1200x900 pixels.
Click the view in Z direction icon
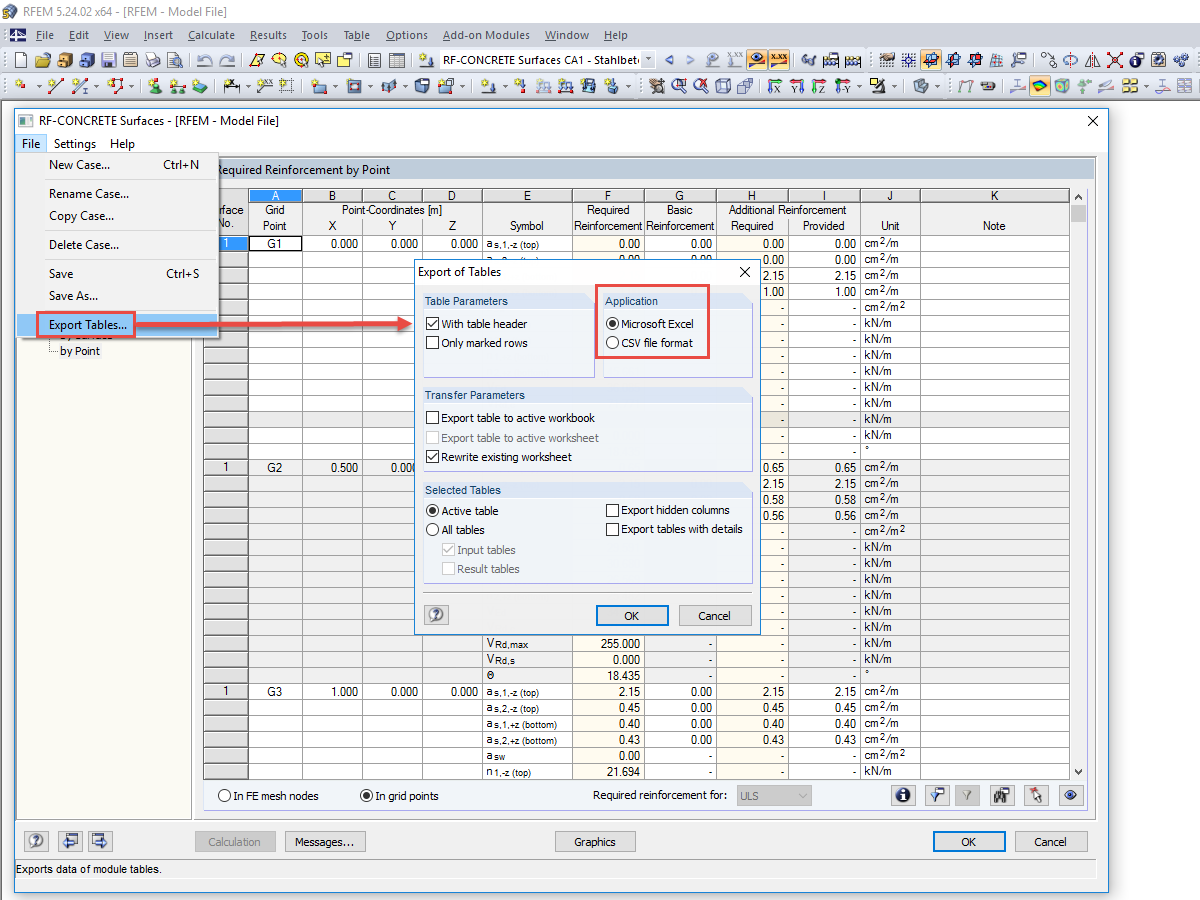coord(818,86)
